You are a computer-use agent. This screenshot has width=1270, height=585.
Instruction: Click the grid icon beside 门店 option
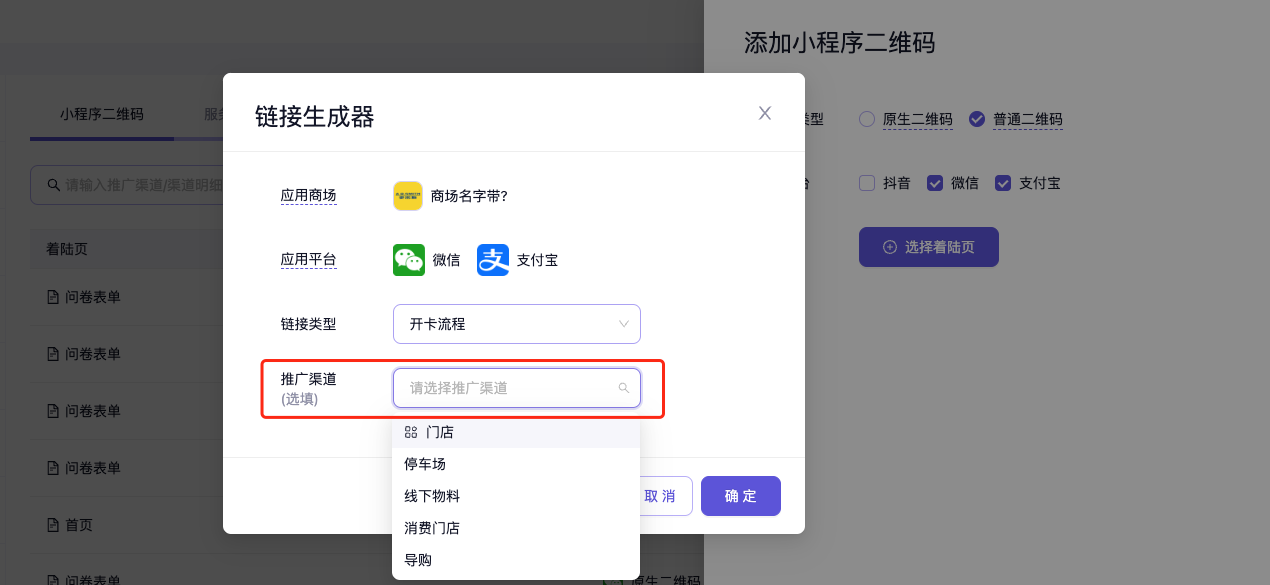[411, 432]
